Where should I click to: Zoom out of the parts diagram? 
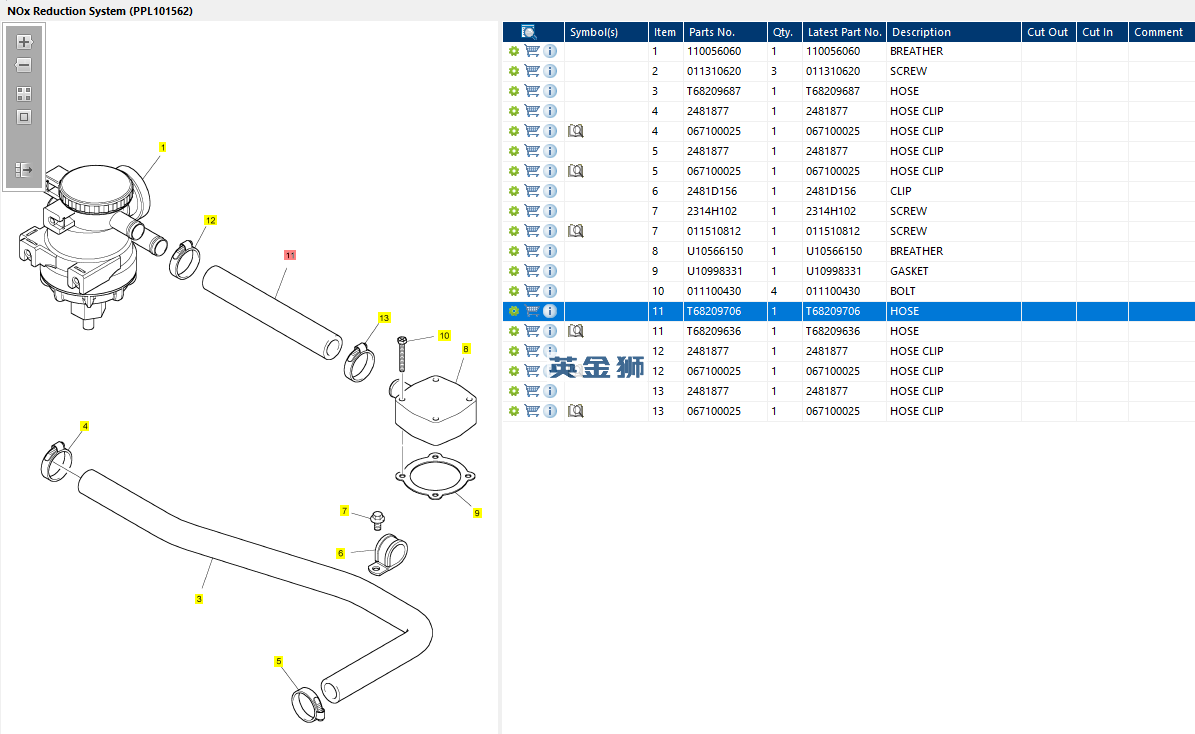click(x=24, y=66)
